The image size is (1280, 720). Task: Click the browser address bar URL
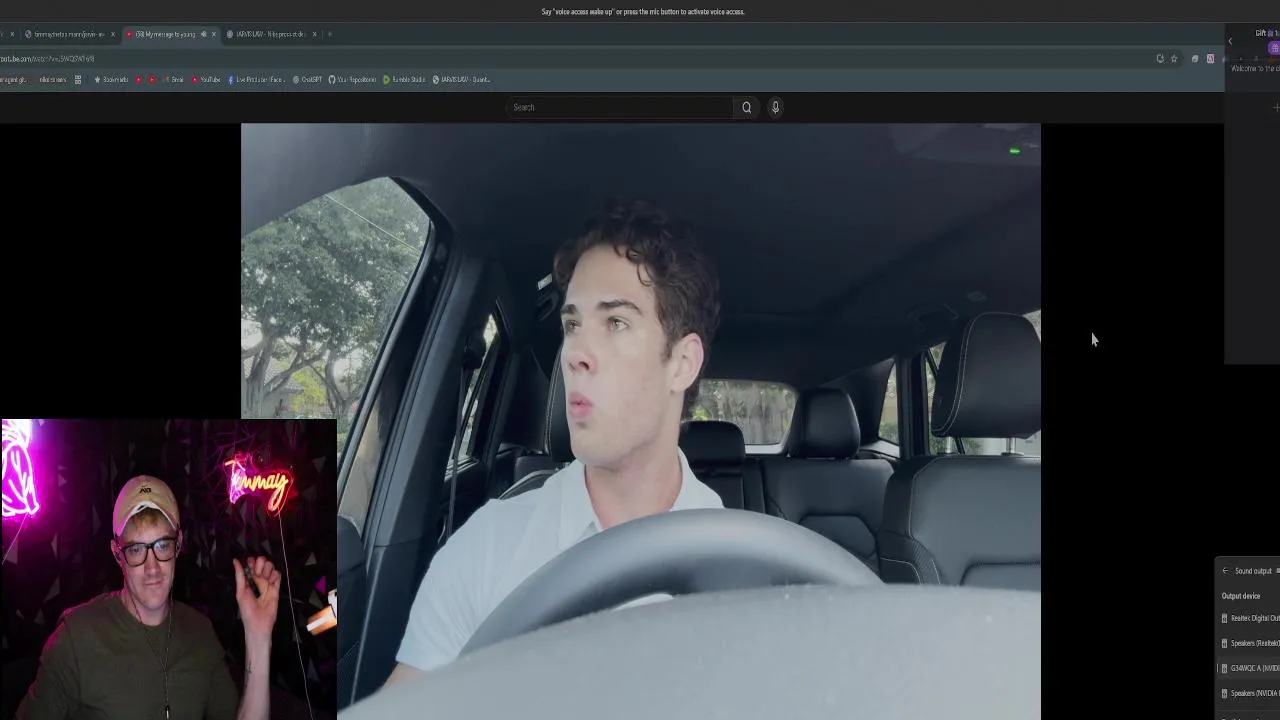pos(48,59)
